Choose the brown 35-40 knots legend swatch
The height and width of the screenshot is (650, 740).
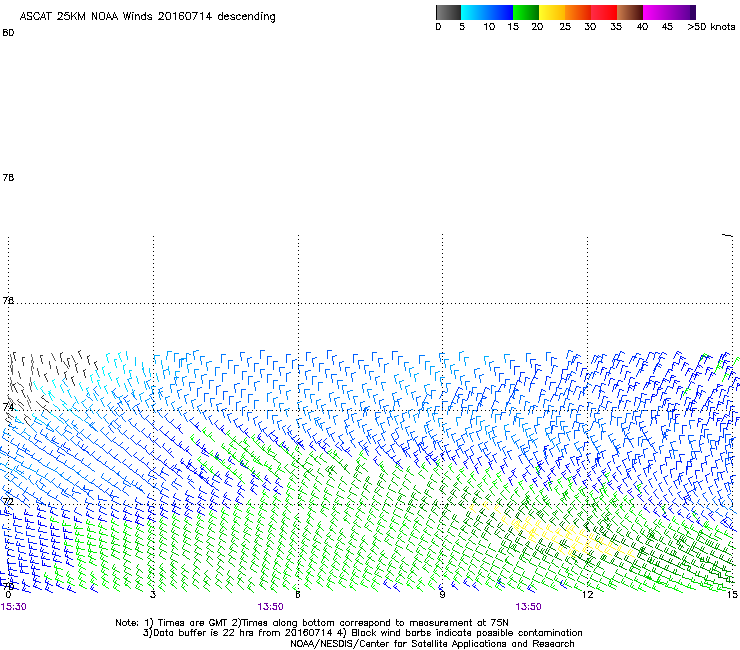[630, 12]
